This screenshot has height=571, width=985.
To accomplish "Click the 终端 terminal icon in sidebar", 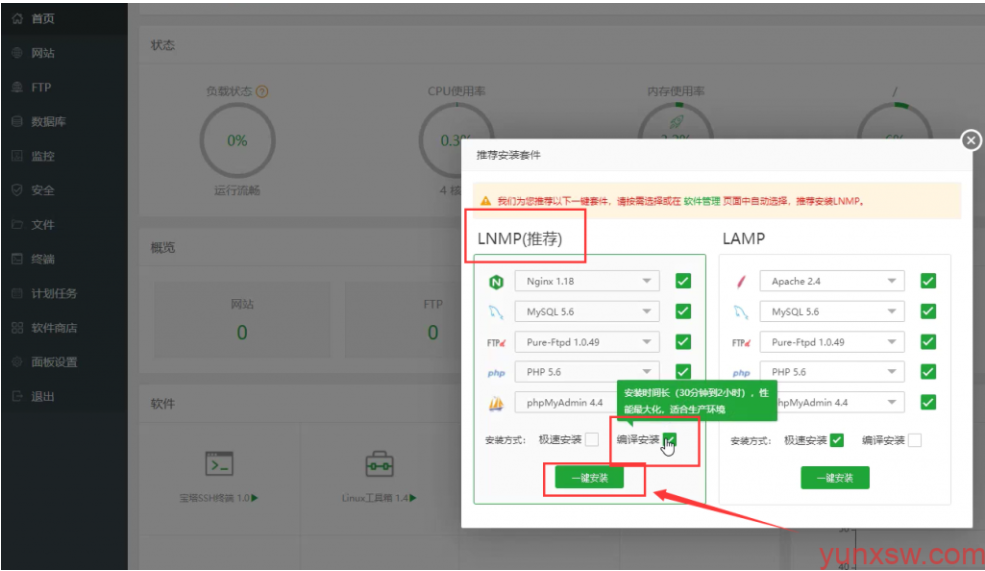I will click(x=17, y=259).
